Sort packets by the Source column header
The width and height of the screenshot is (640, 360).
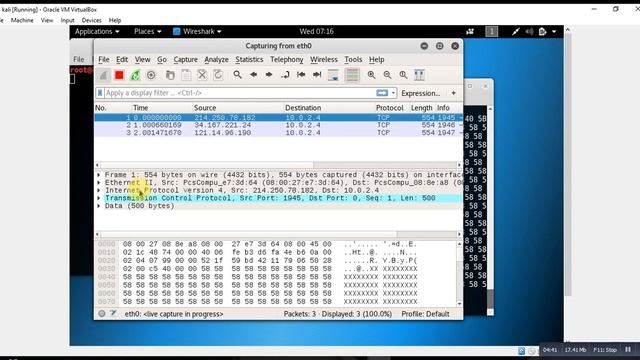tap(238, 108)
